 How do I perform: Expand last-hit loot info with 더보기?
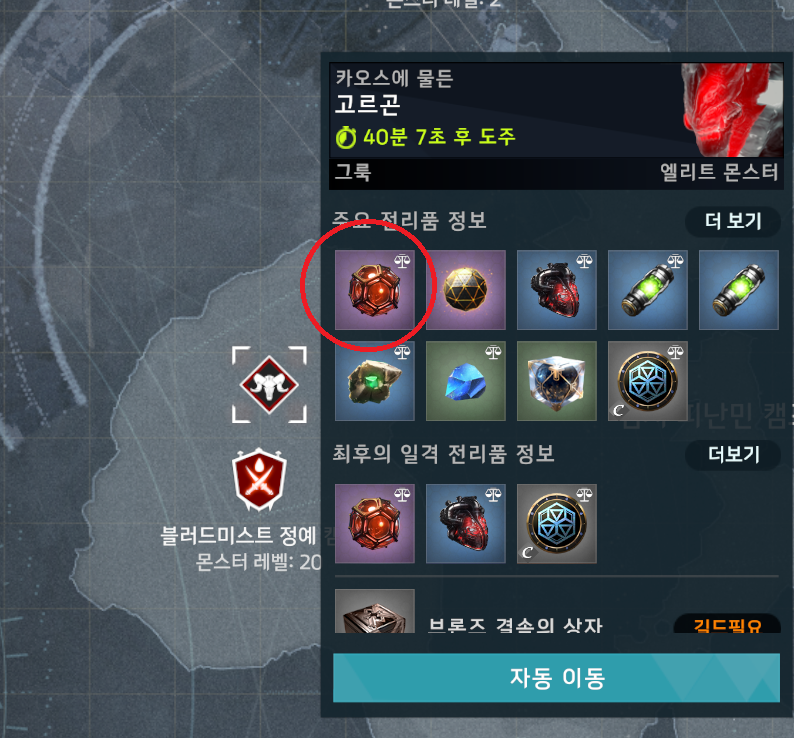point(733,455)
